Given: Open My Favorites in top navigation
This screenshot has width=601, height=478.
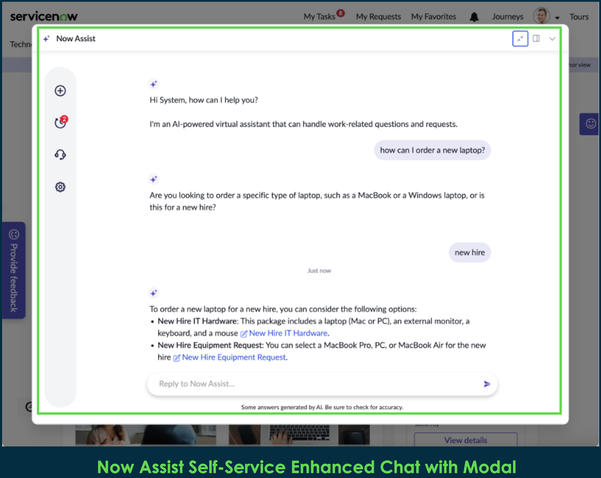Looking at the screenshot, I should click(x=434, y=16).
